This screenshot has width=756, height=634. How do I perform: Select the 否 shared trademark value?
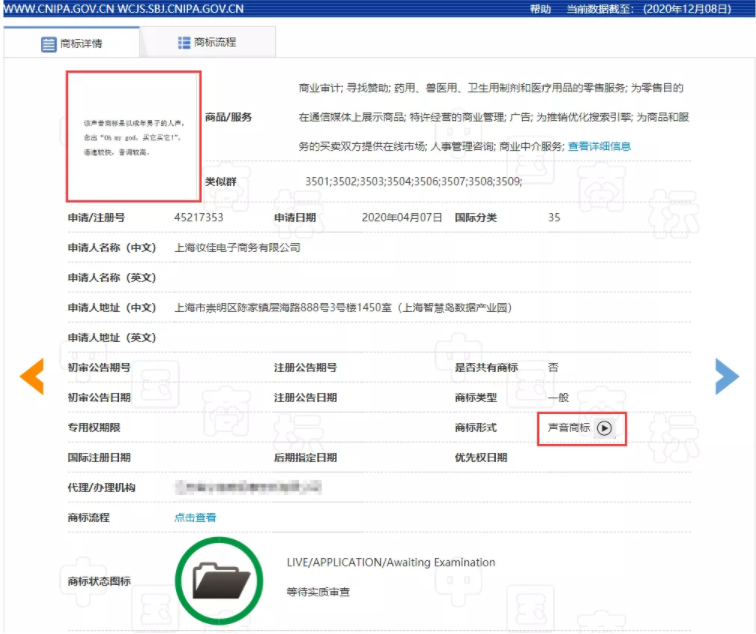(553, 367)
